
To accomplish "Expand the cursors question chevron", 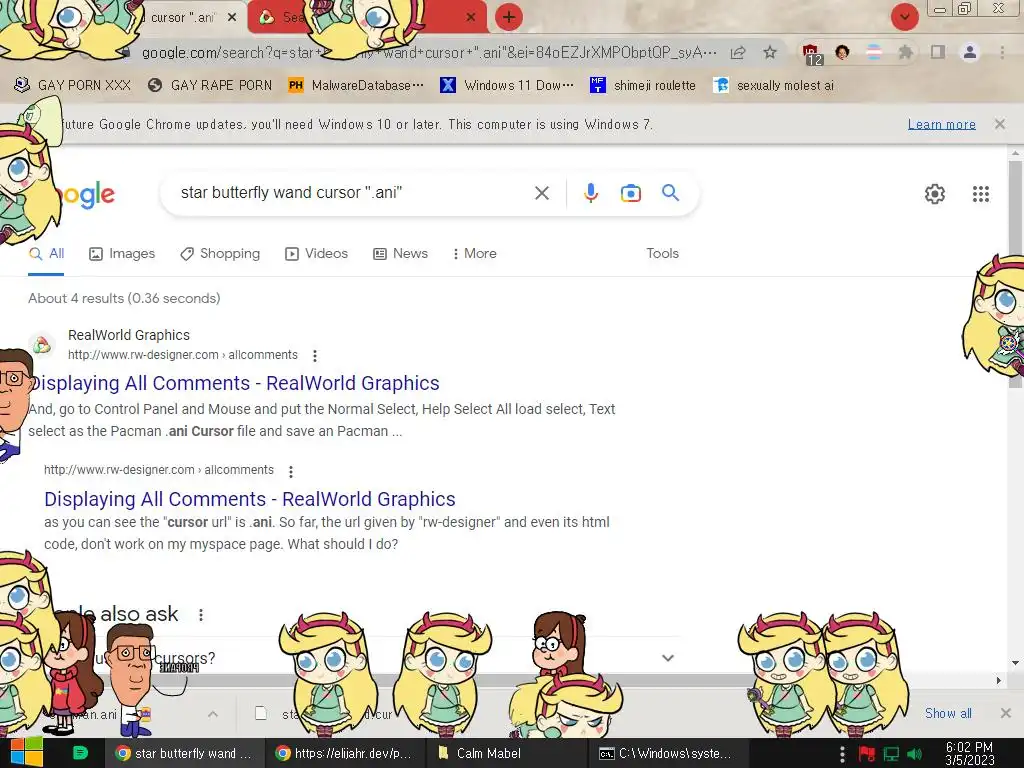I will point(667,658).
